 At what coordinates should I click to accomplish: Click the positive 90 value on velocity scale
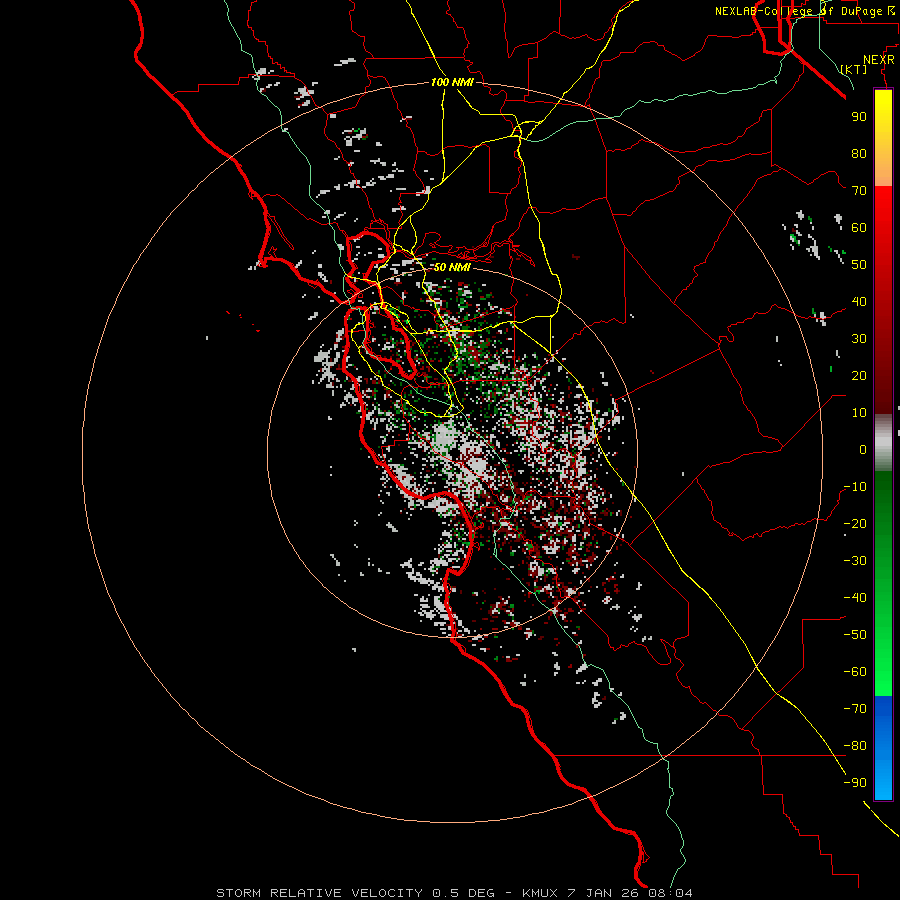859,117
